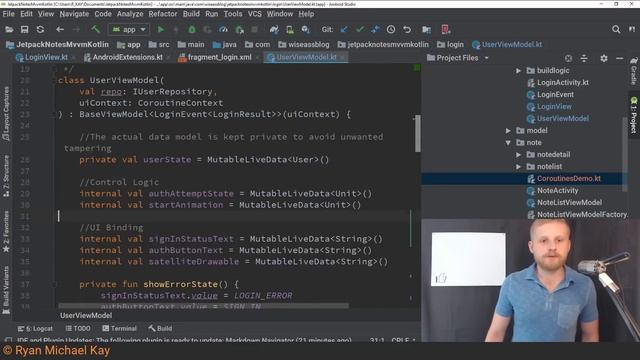Run the app with green play icon
Viewport: 640px width, 360px height.
[161, 29]
